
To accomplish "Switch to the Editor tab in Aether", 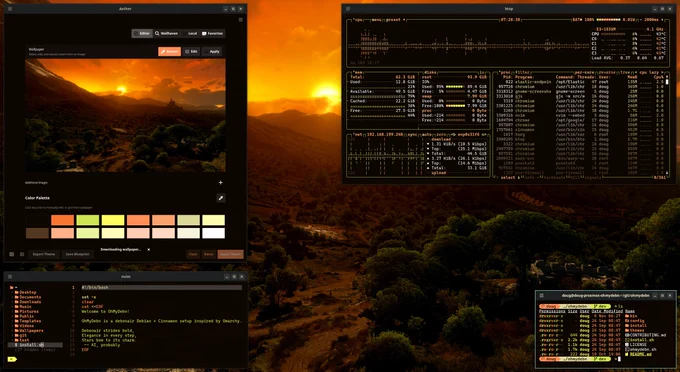I will (142, 33).
